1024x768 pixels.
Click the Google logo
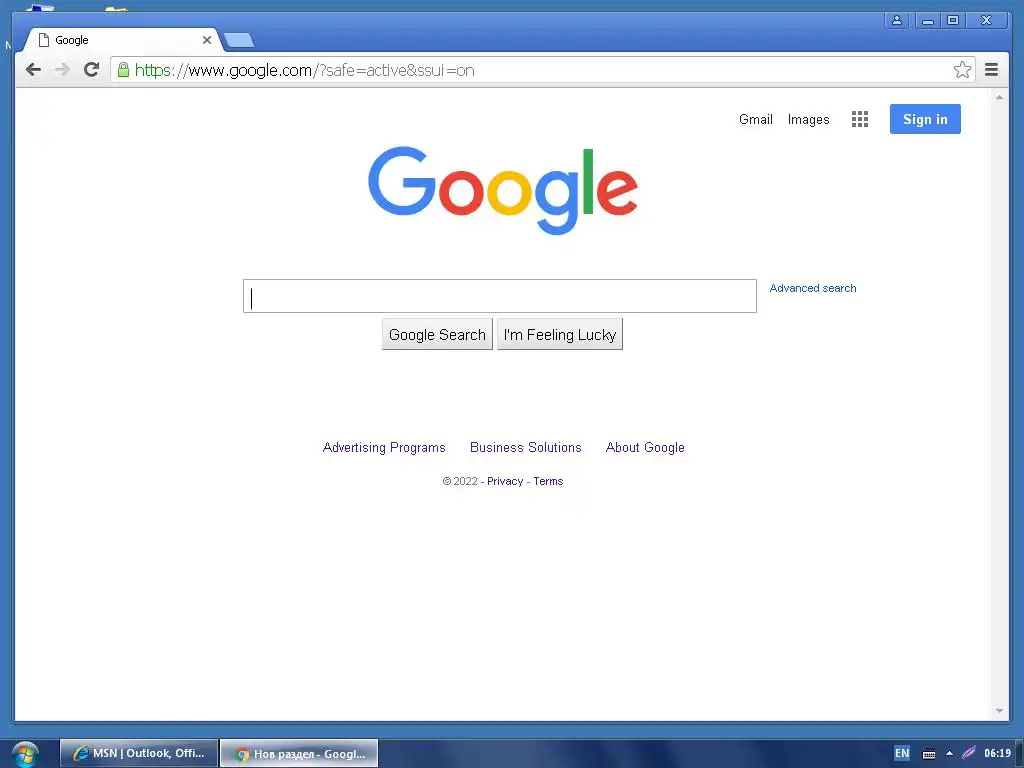(x=503, y=191)
